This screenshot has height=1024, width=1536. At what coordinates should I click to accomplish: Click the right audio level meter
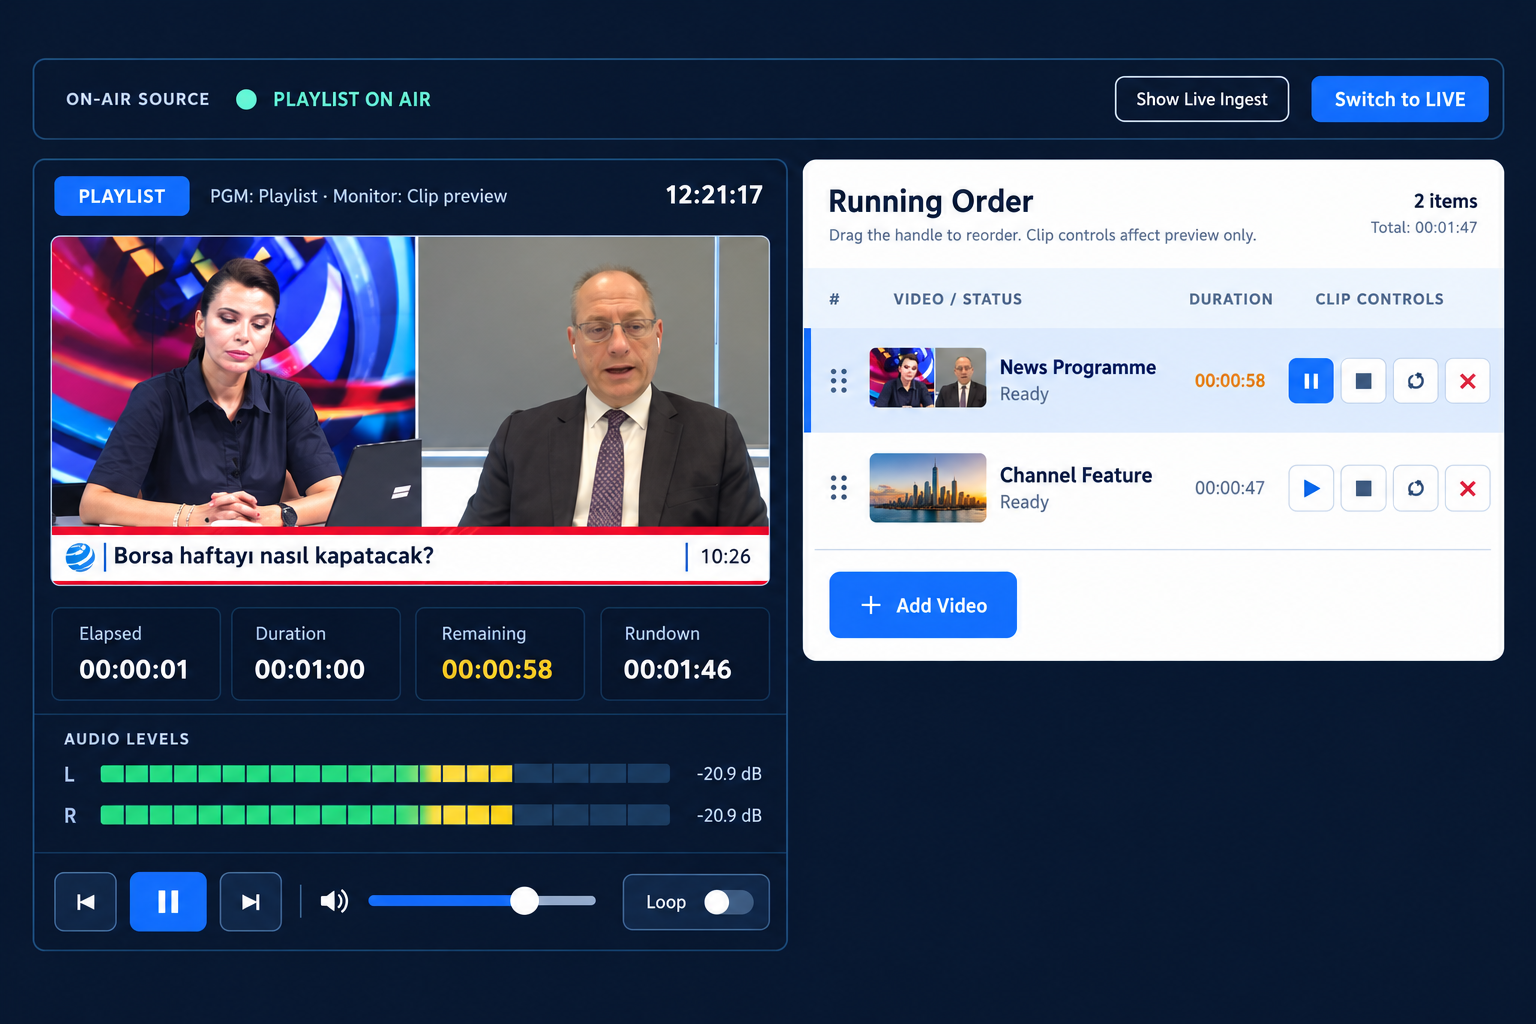[x=385, y=815]
